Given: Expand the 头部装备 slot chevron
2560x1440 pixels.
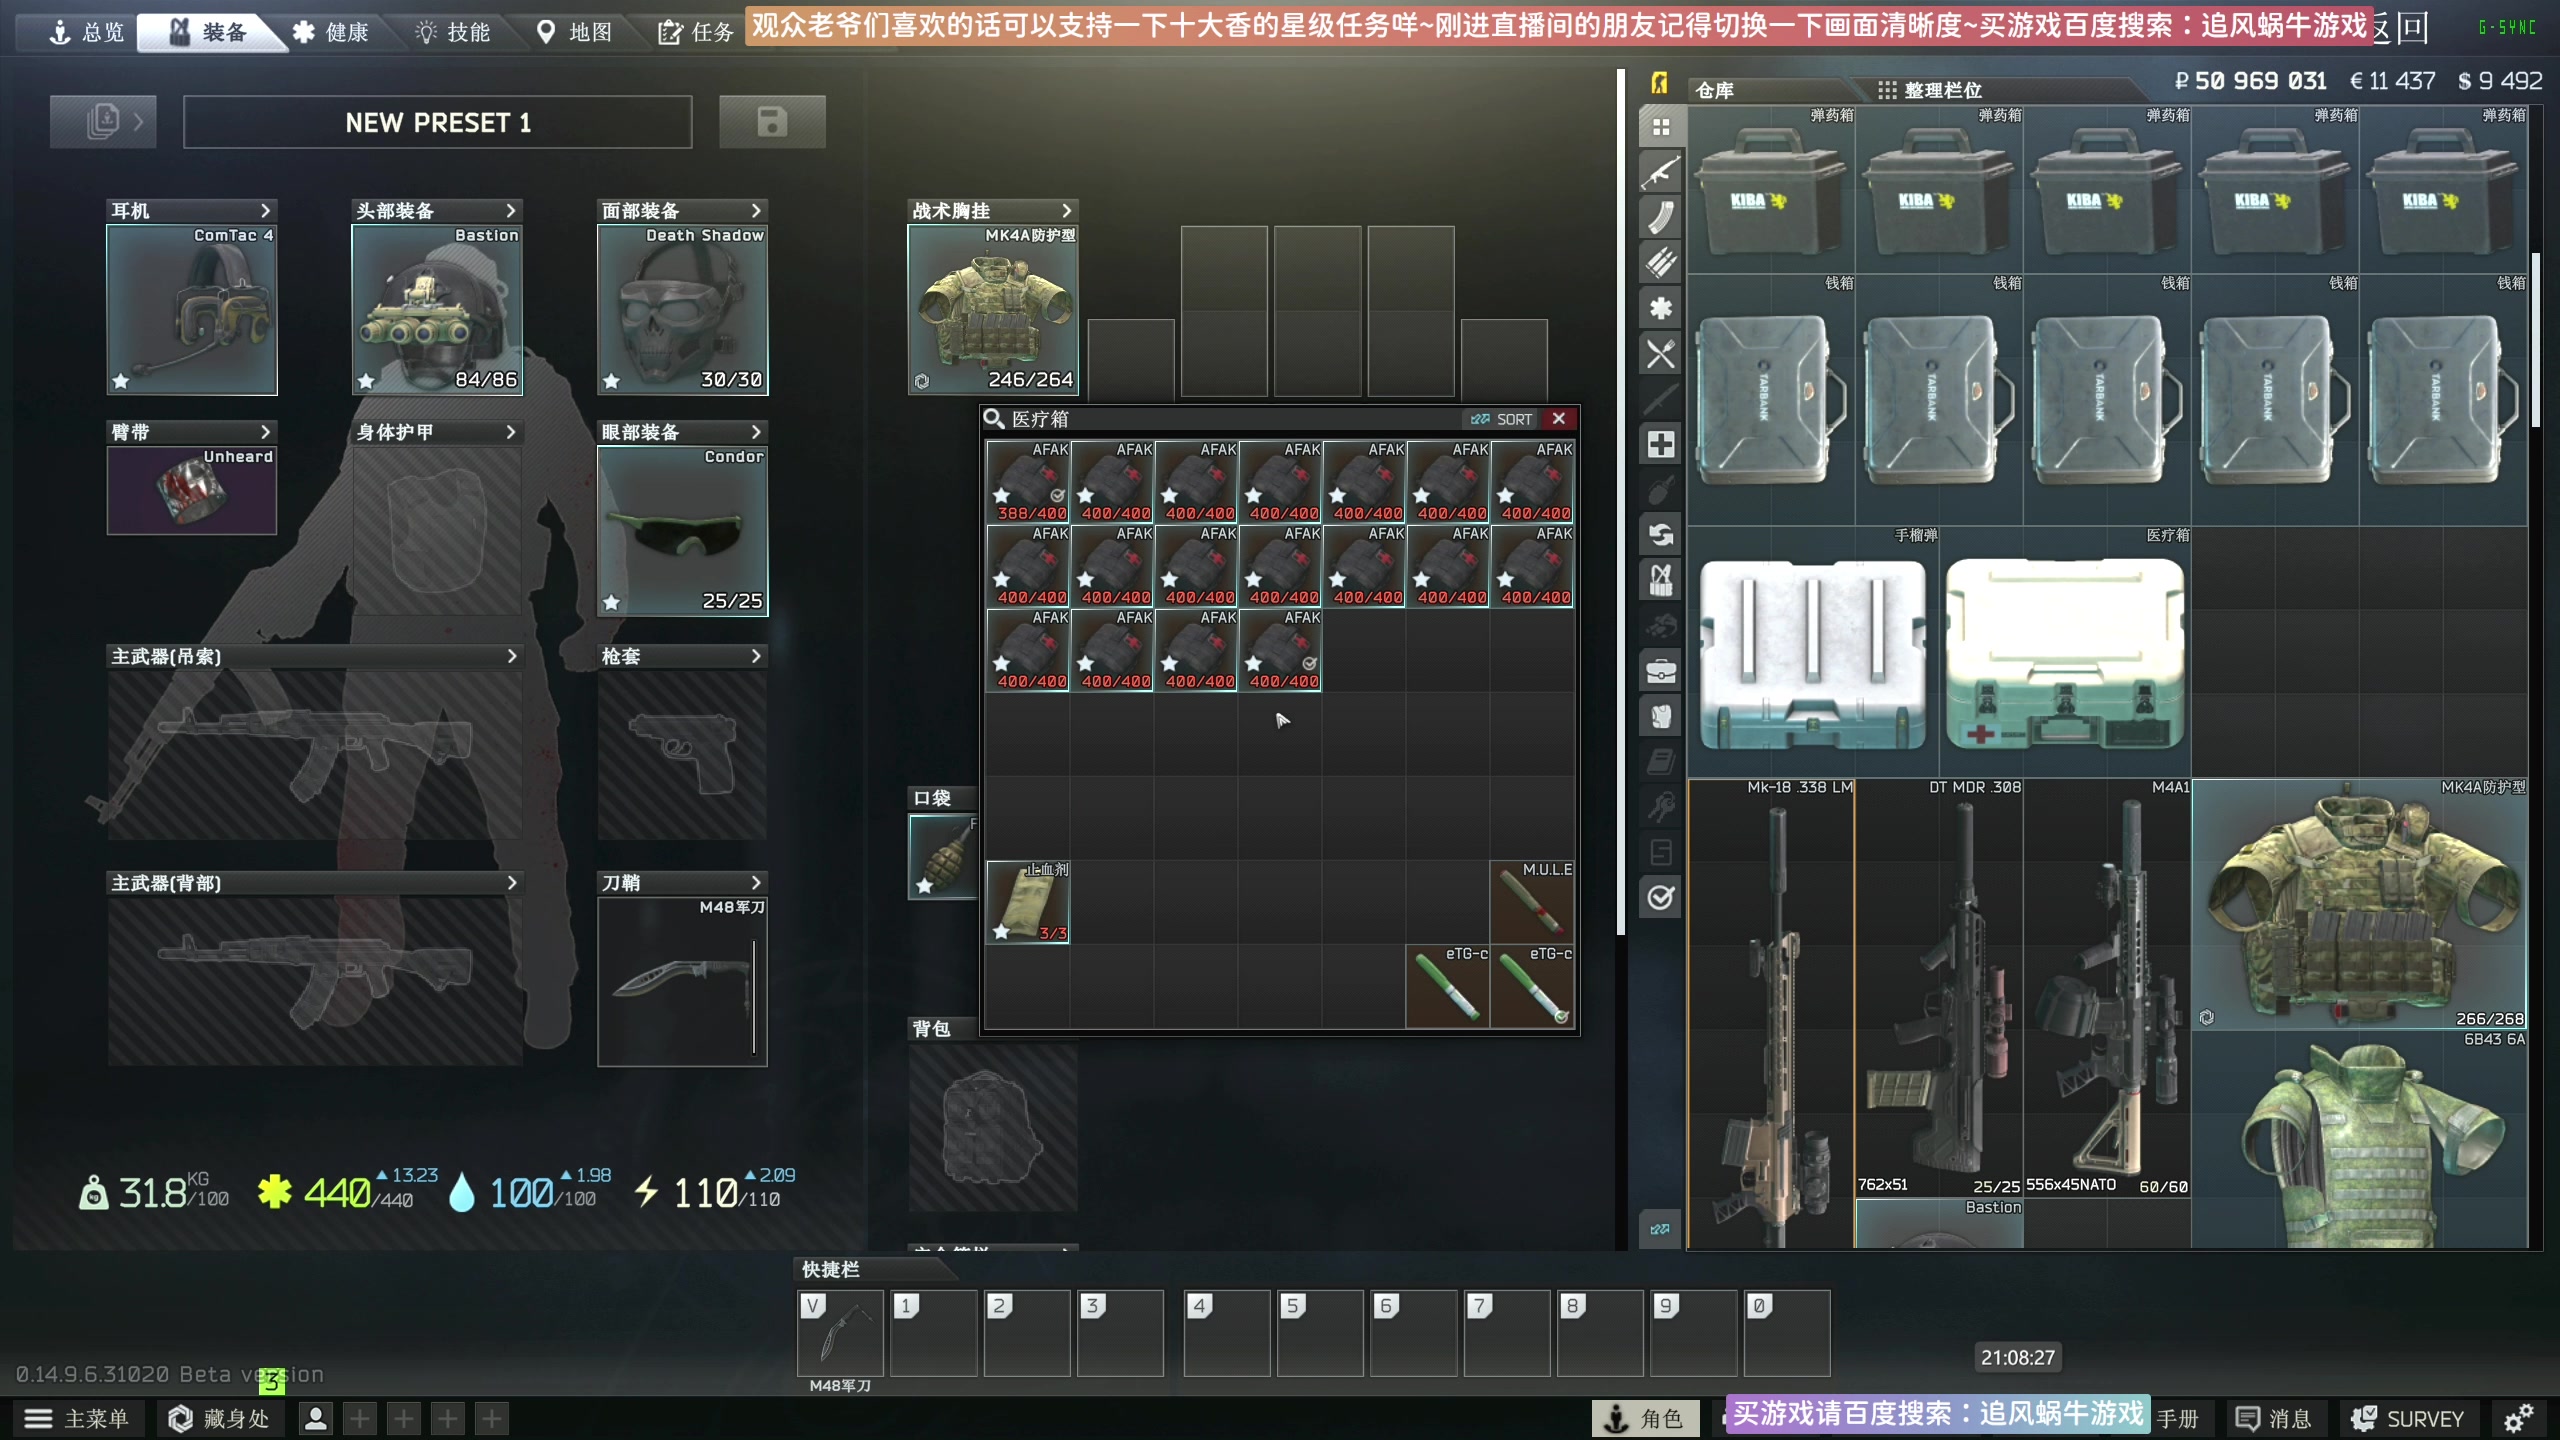Looking at the screenshot, I should 511,211.
